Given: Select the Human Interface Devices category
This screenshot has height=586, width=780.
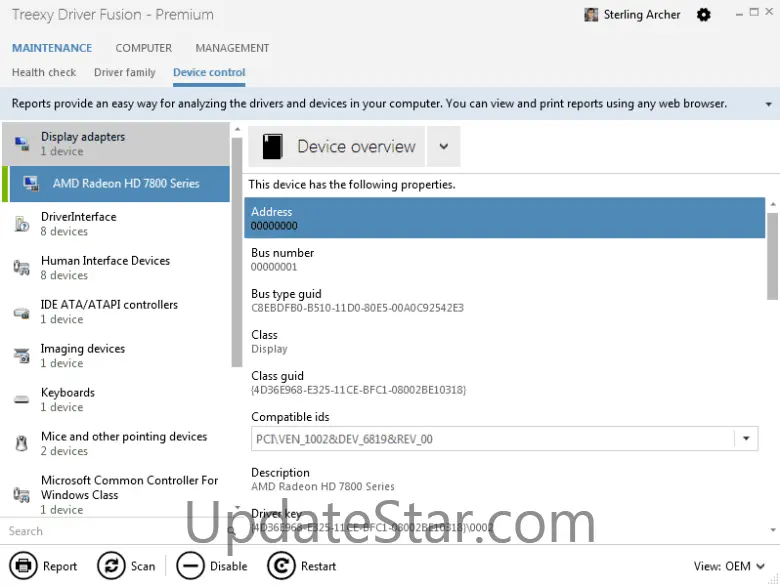Looking at the screenshot, I should click(x=116, y=268).
